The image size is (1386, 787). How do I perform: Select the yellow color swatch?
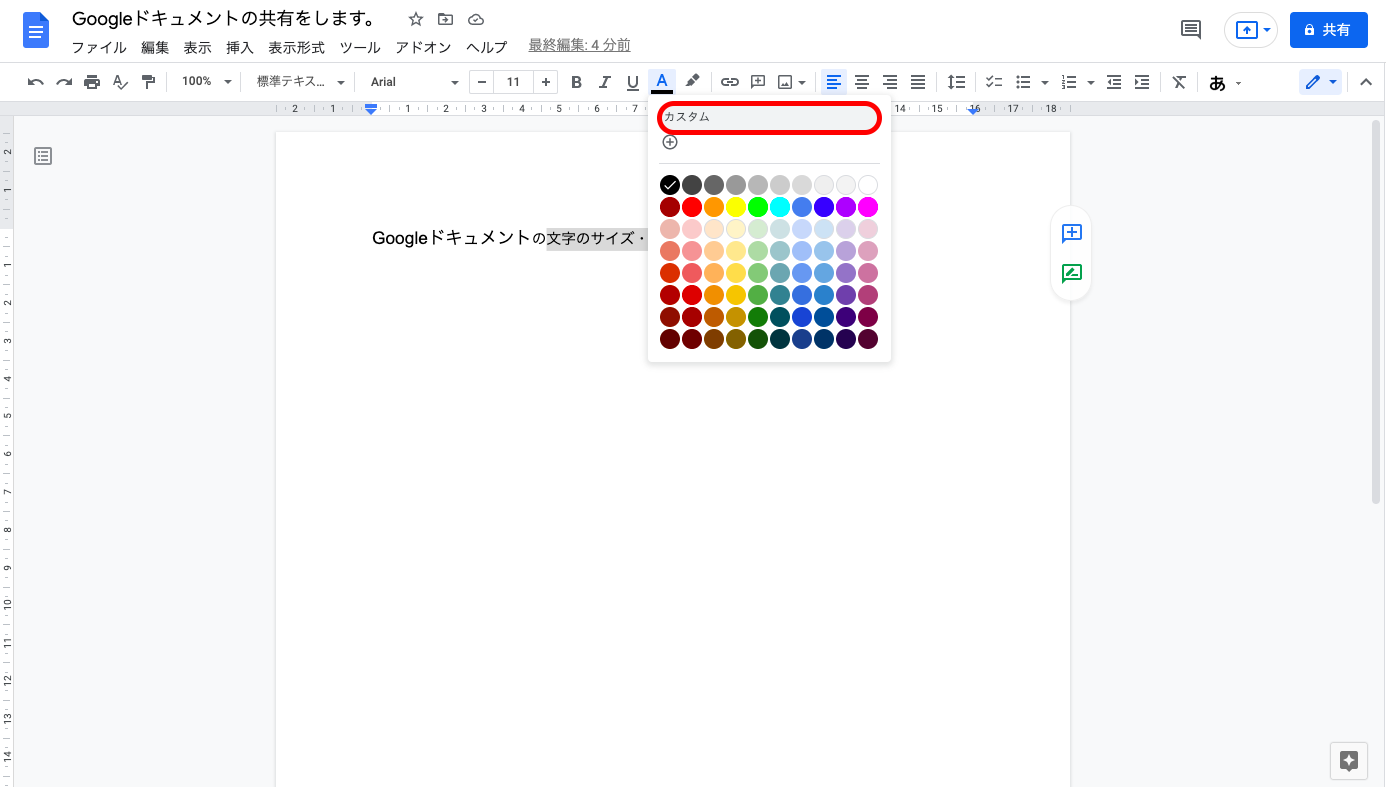tap(736, 207)
